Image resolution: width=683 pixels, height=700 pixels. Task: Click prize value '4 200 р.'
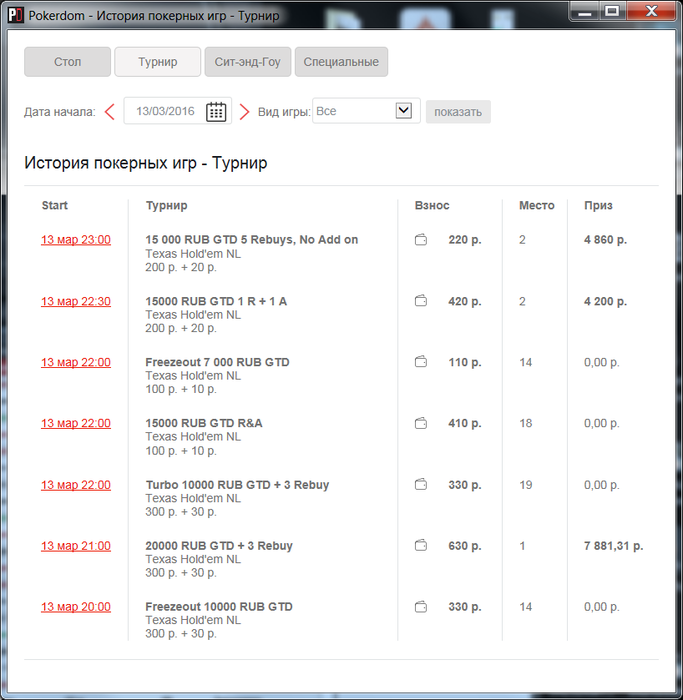605,301
